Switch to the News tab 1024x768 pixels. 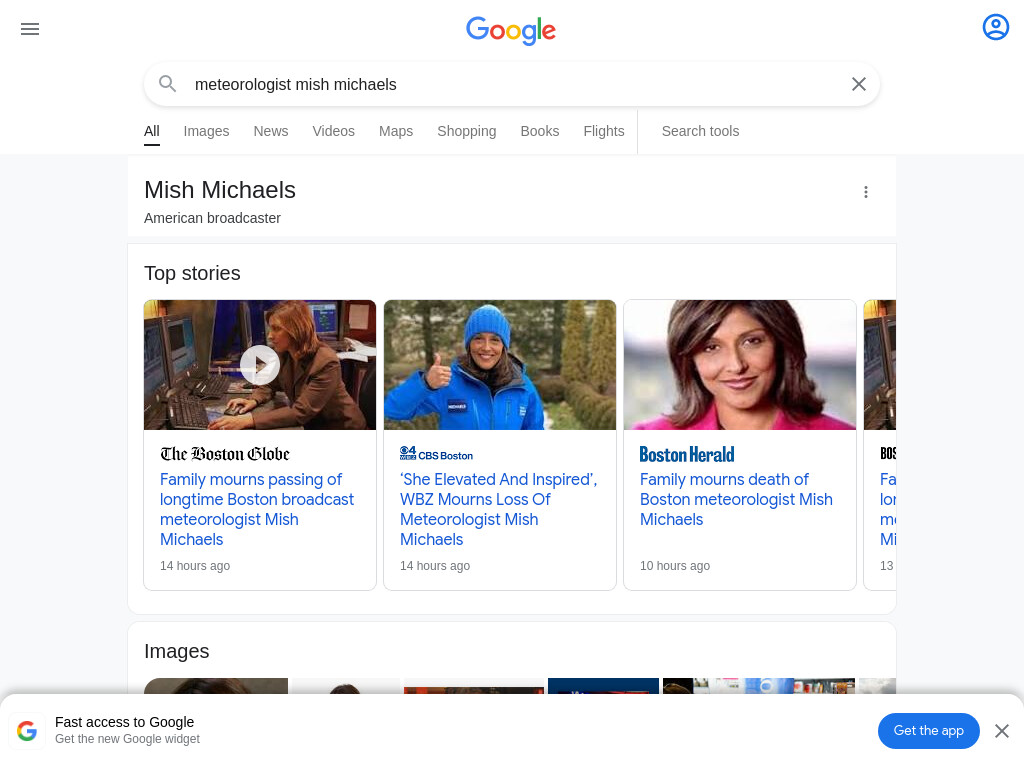click(271, 131)
